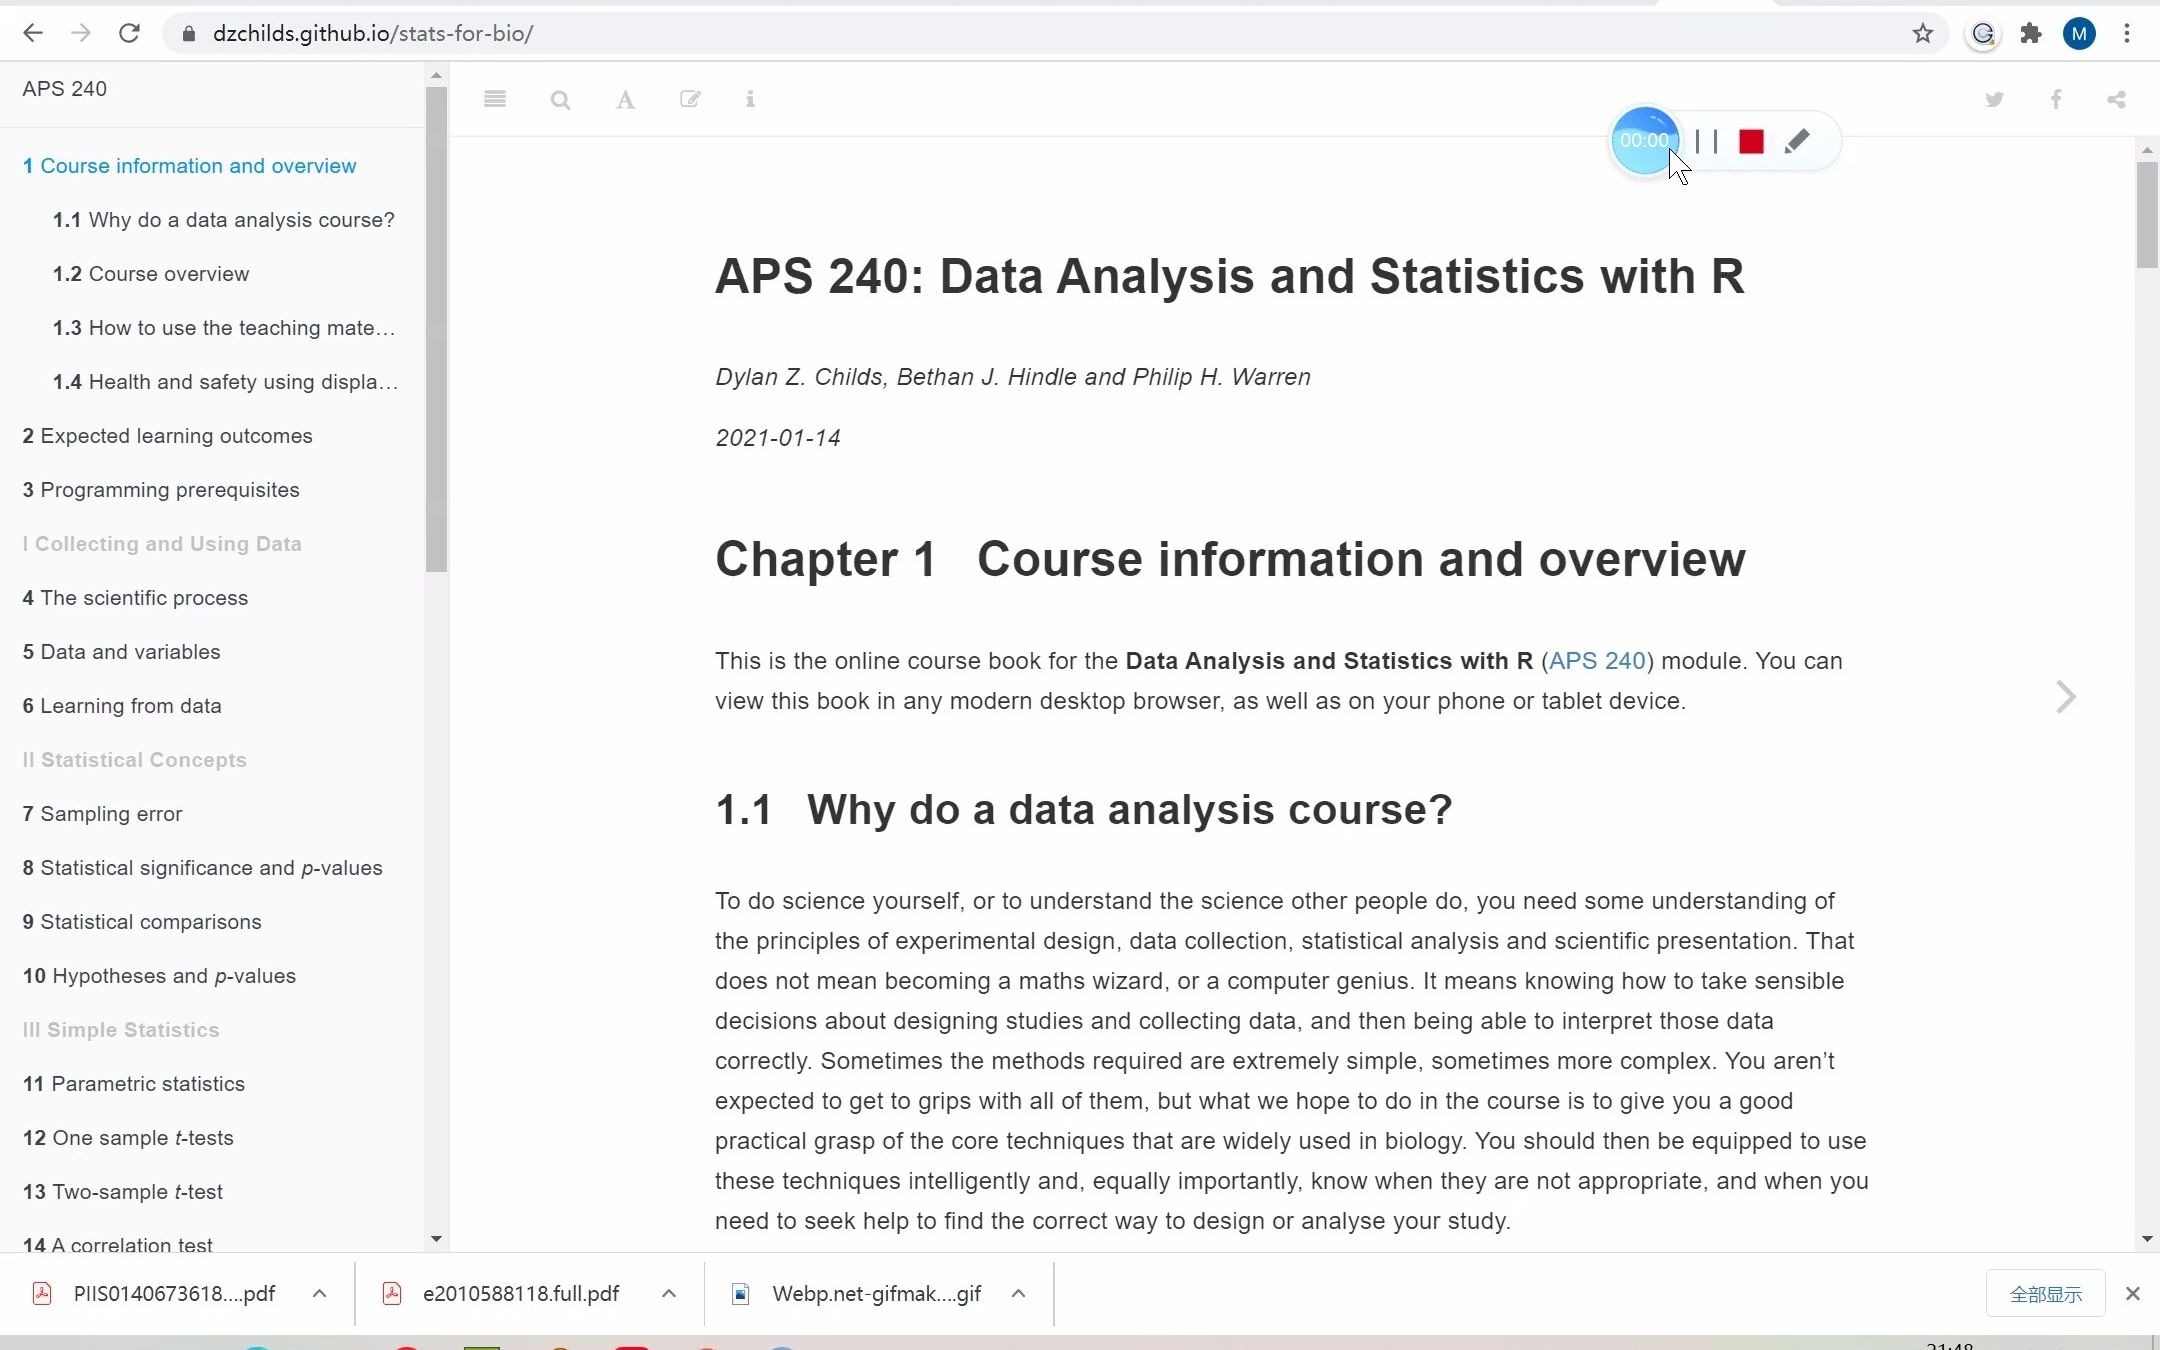Open chapter 14 A correlation test

coord(117,1244)
